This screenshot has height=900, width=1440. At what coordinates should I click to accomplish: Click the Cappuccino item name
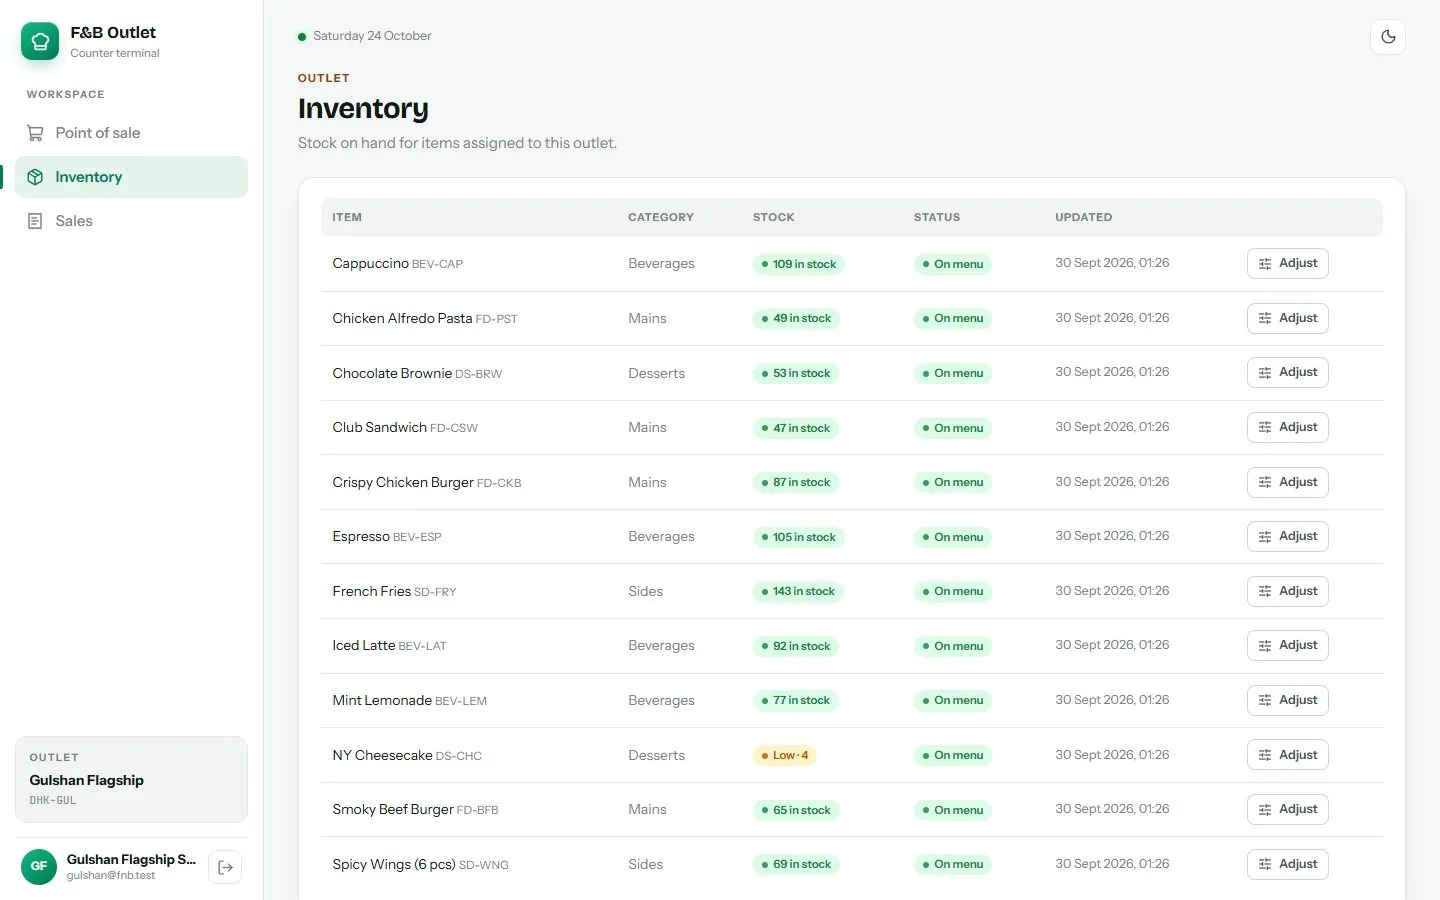click(370, 264)
